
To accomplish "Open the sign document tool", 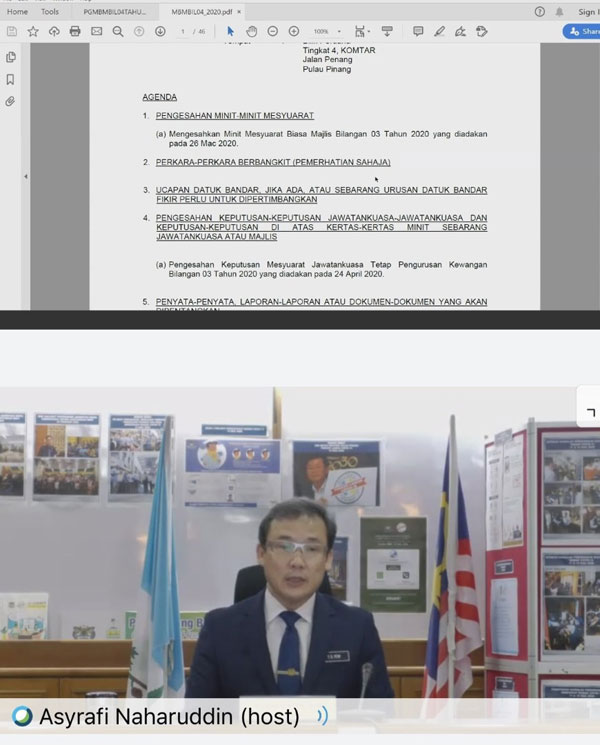I will (x=460, y=31).
